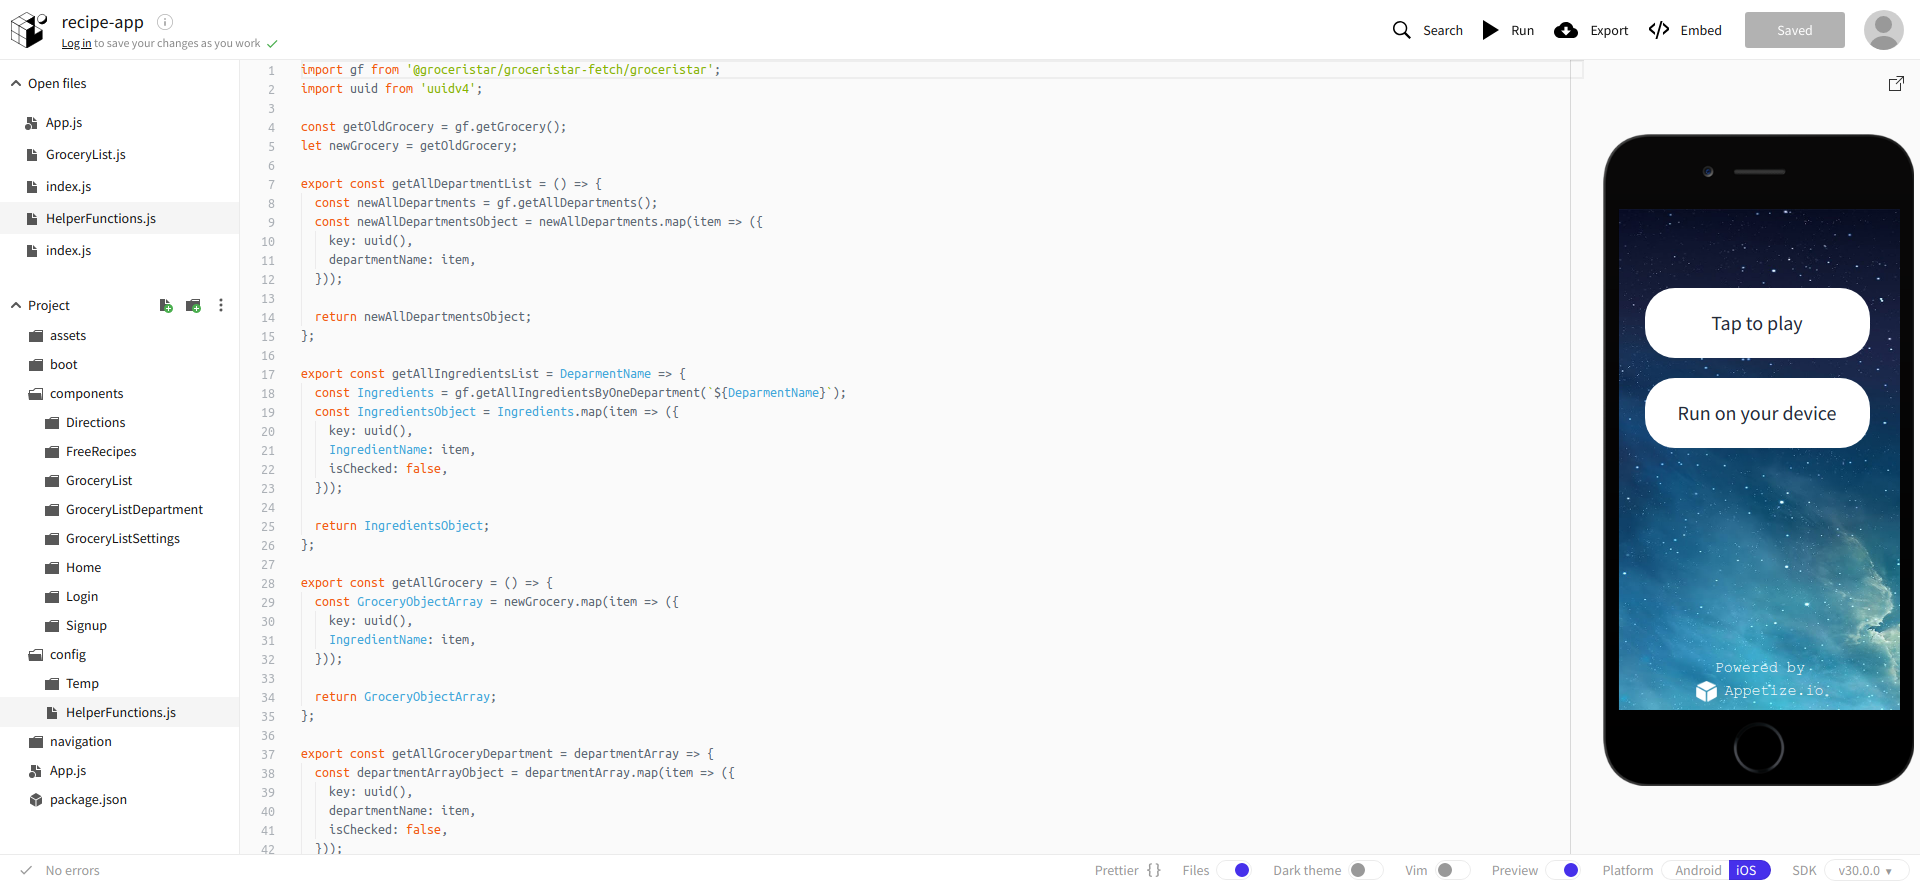Switch to HelperFunctions.js in Open files
The height and width of the screenshot is (884, 1920).
point(119,218)
